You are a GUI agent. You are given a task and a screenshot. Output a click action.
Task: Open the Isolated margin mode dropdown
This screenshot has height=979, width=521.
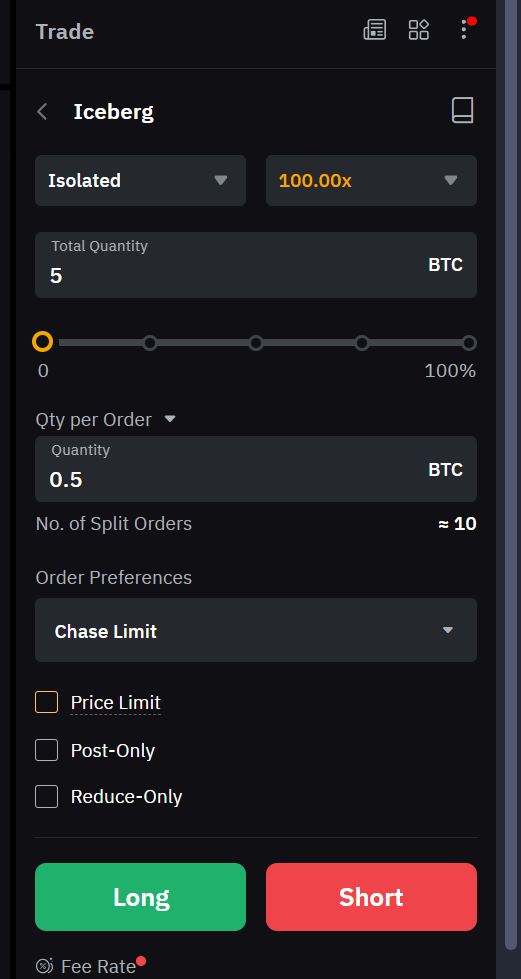pyautogui.click(x=141, y=180)
